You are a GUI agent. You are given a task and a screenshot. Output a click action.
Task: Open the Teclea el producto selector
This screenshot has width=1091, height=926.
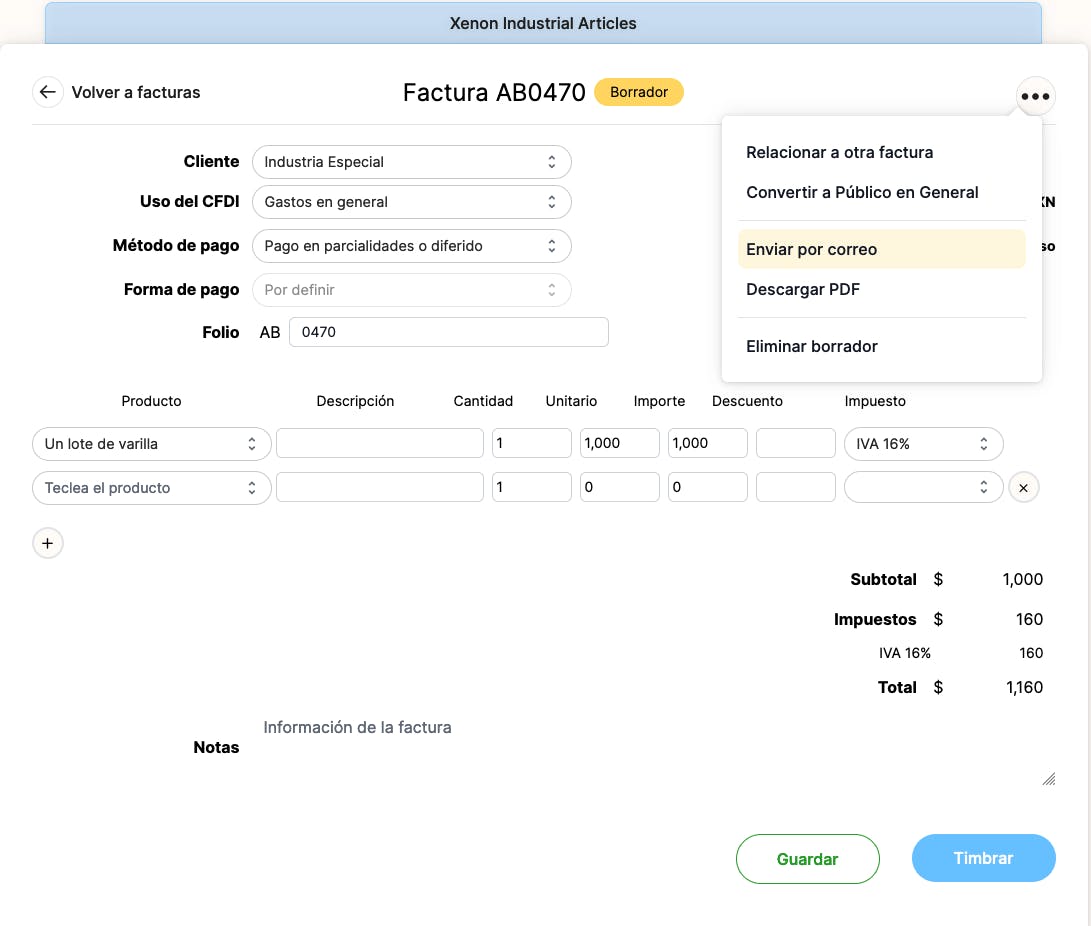(x=151, y=488)
